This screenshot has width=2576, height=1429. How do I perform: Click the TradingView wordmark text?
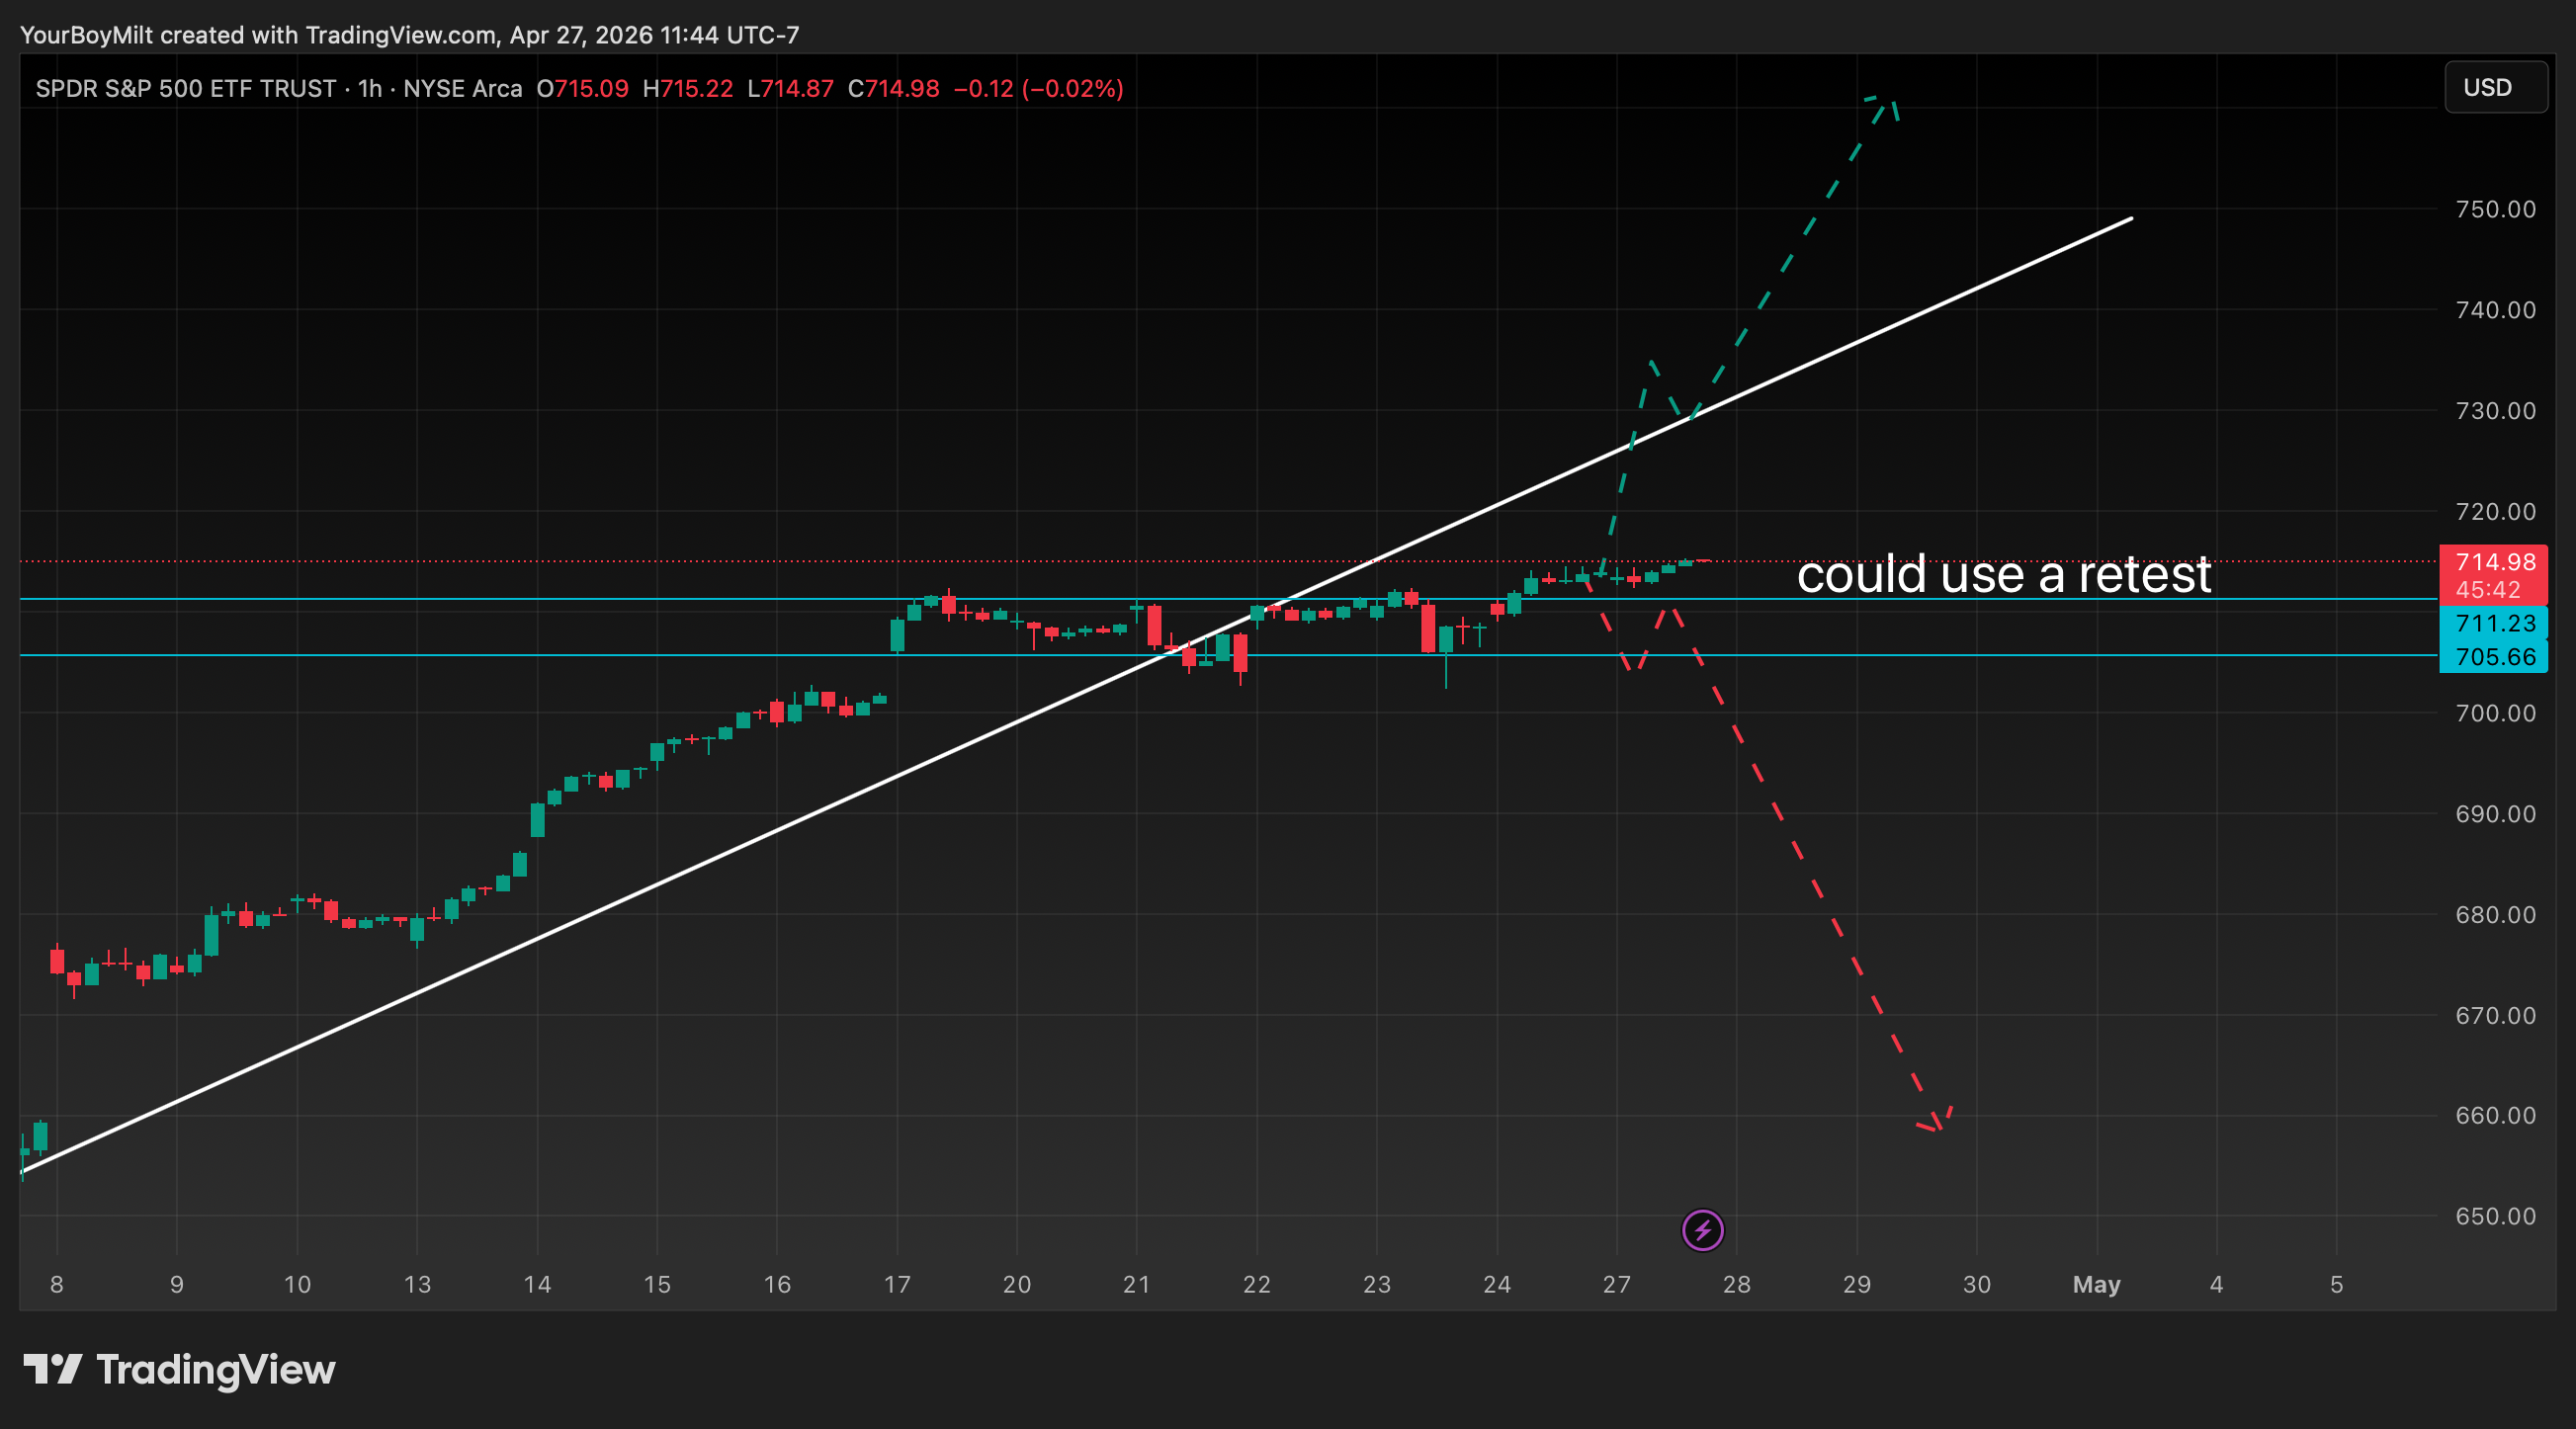(215, 1370)
